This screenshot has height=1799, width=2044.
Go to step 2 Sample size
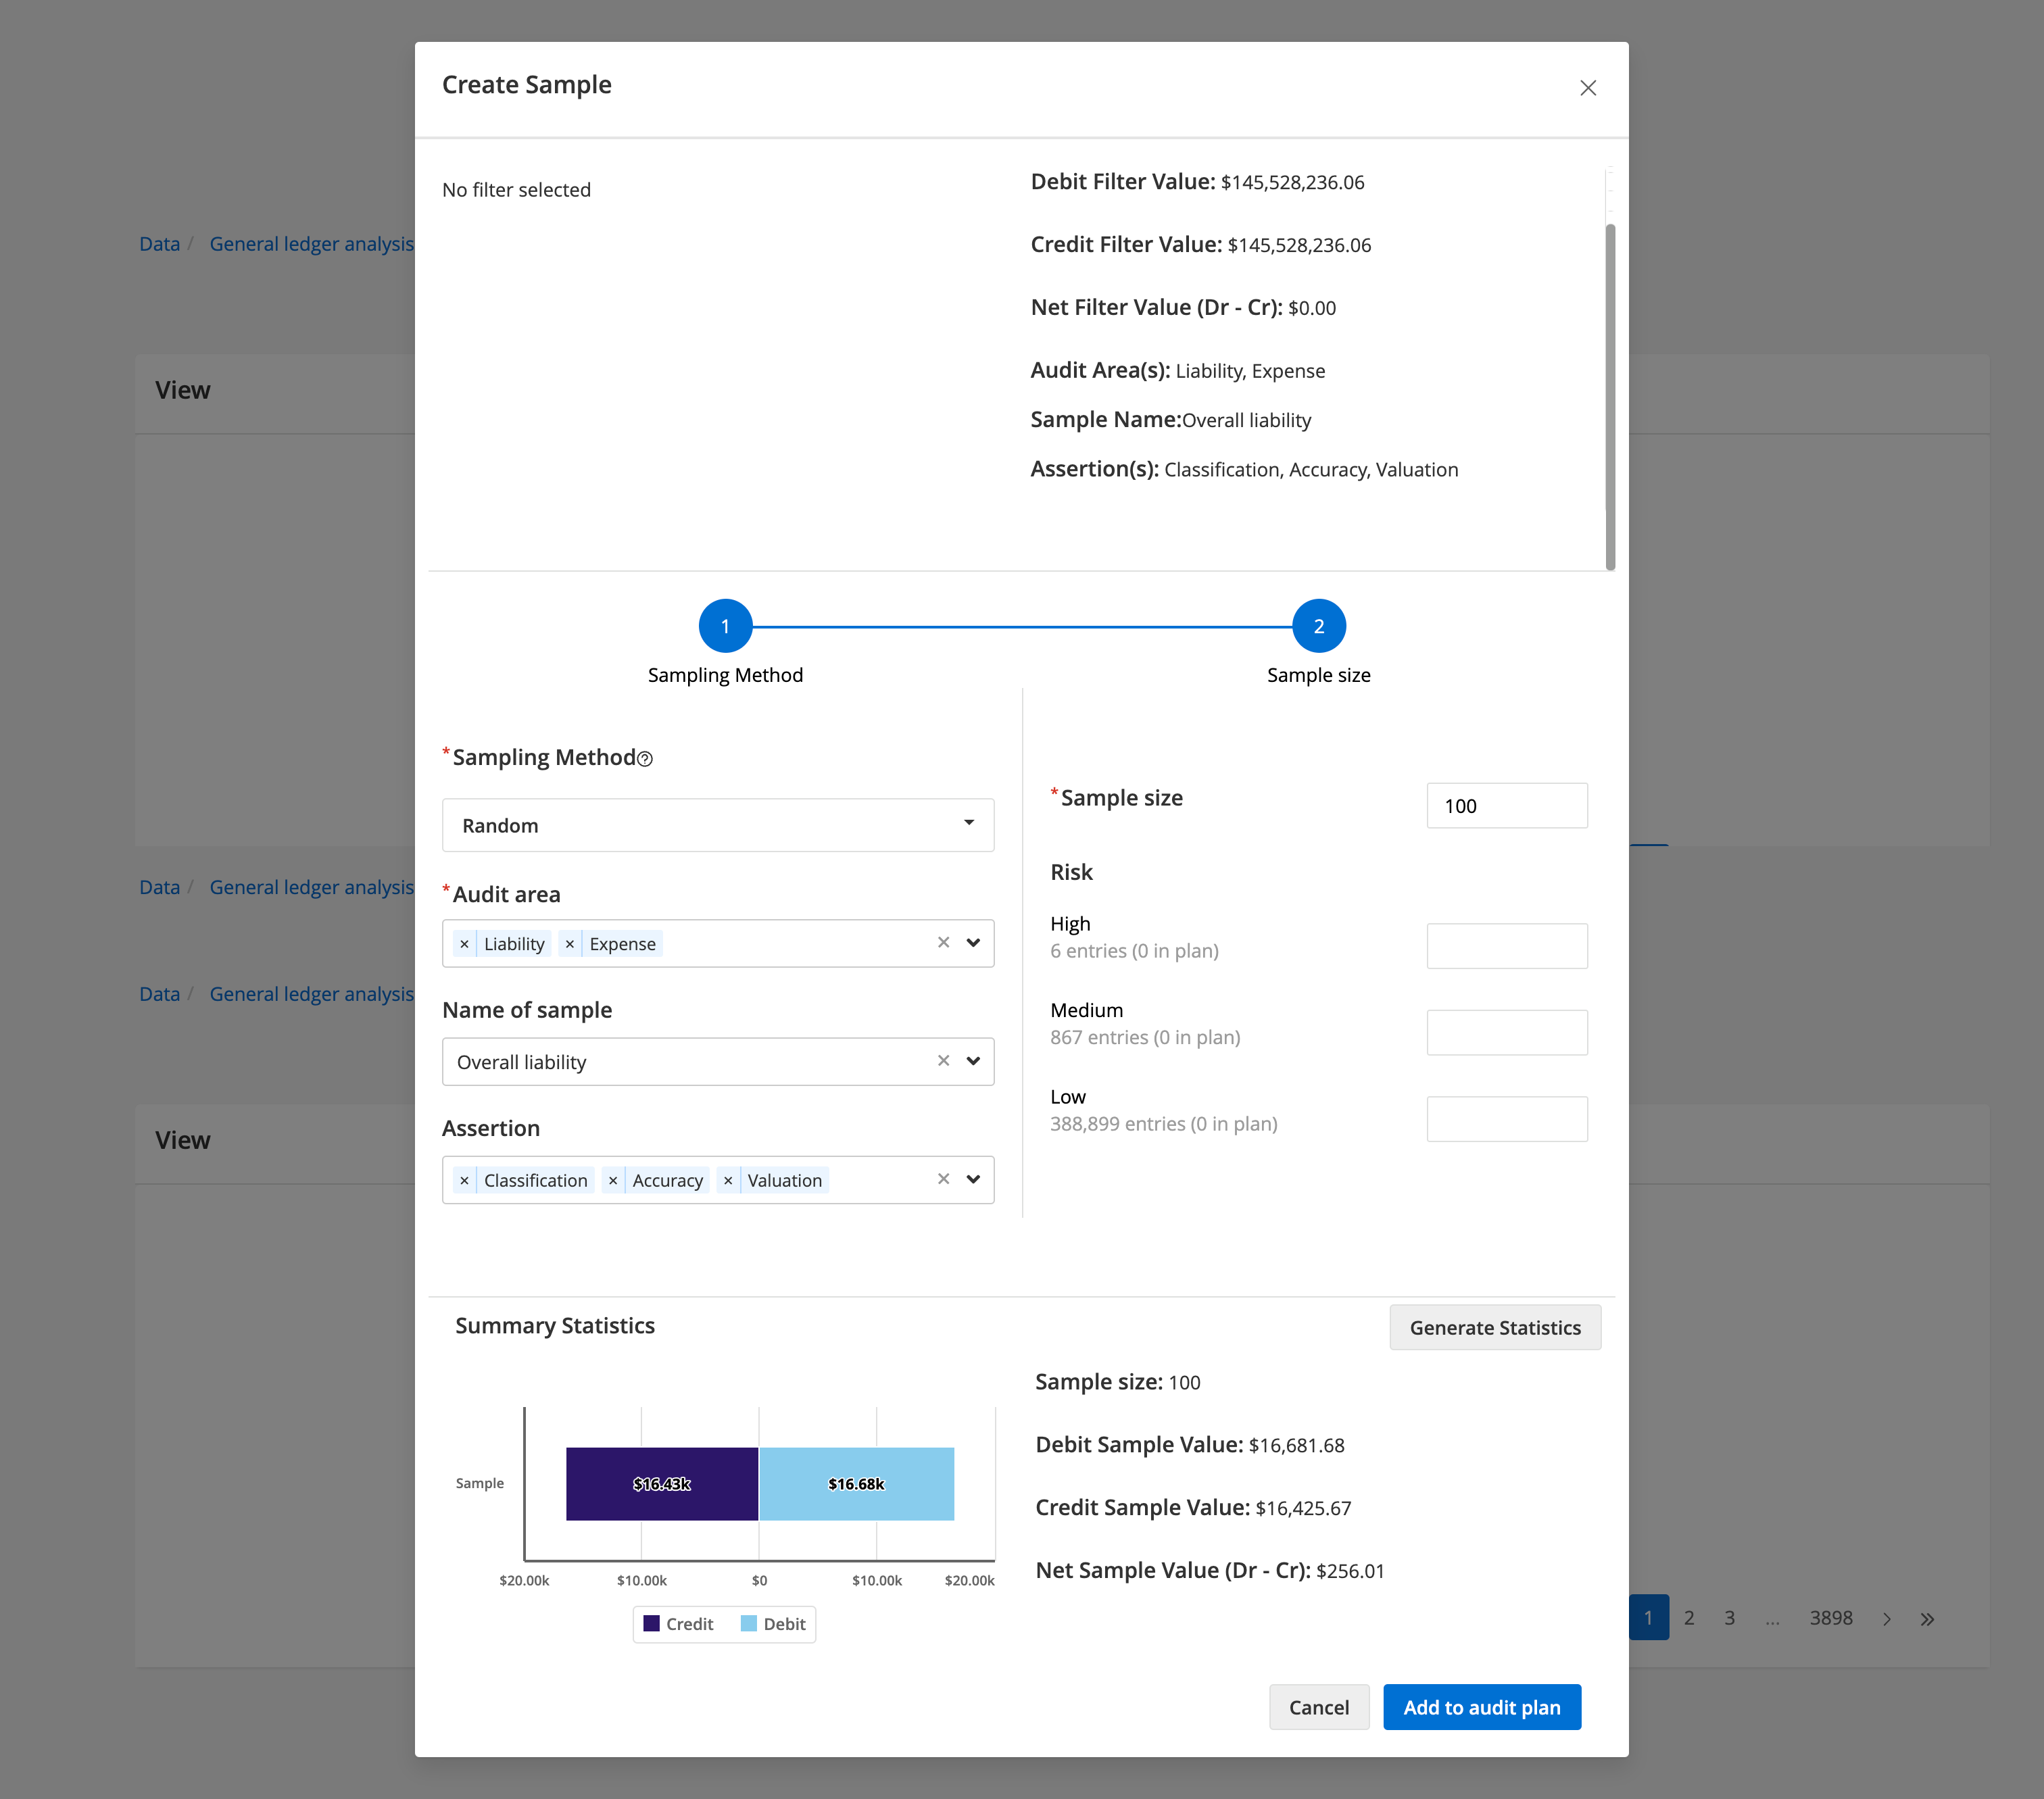coord(1318,626)
